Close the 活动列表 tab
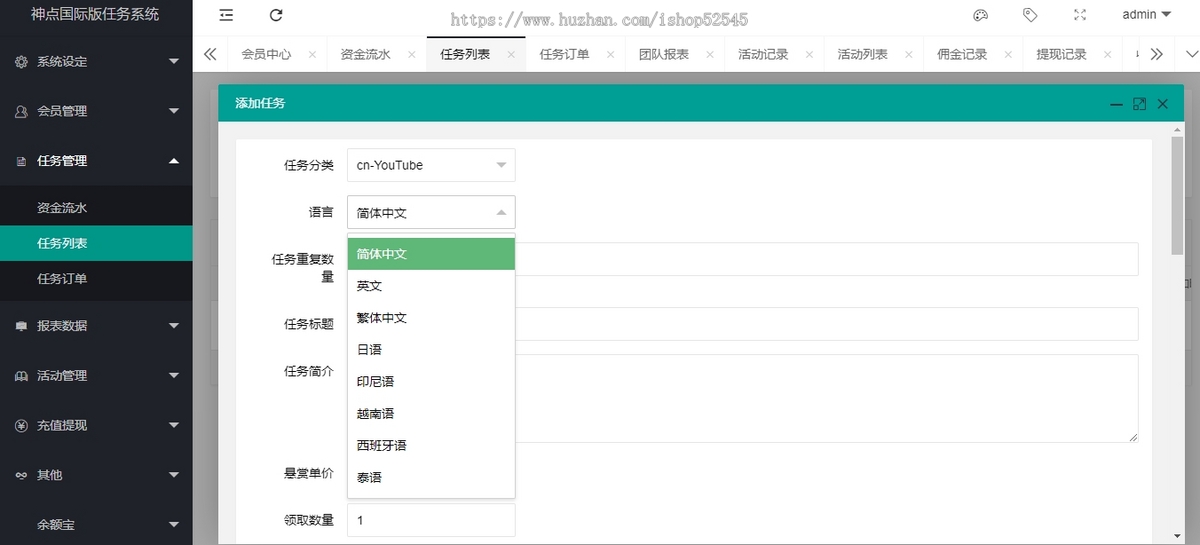The height and width of the screenshot is (545, 1200). tap(908, 55)
